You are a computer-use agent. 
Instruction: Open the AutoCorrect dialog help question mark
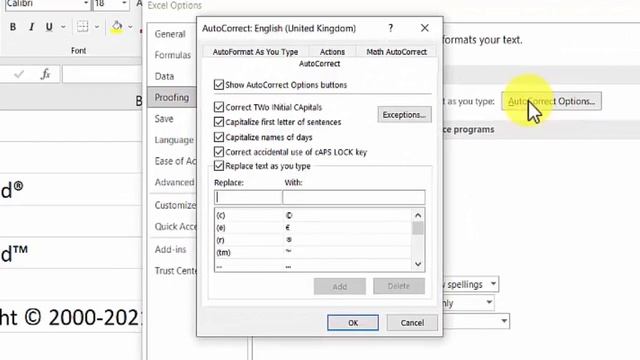point(391,28)
